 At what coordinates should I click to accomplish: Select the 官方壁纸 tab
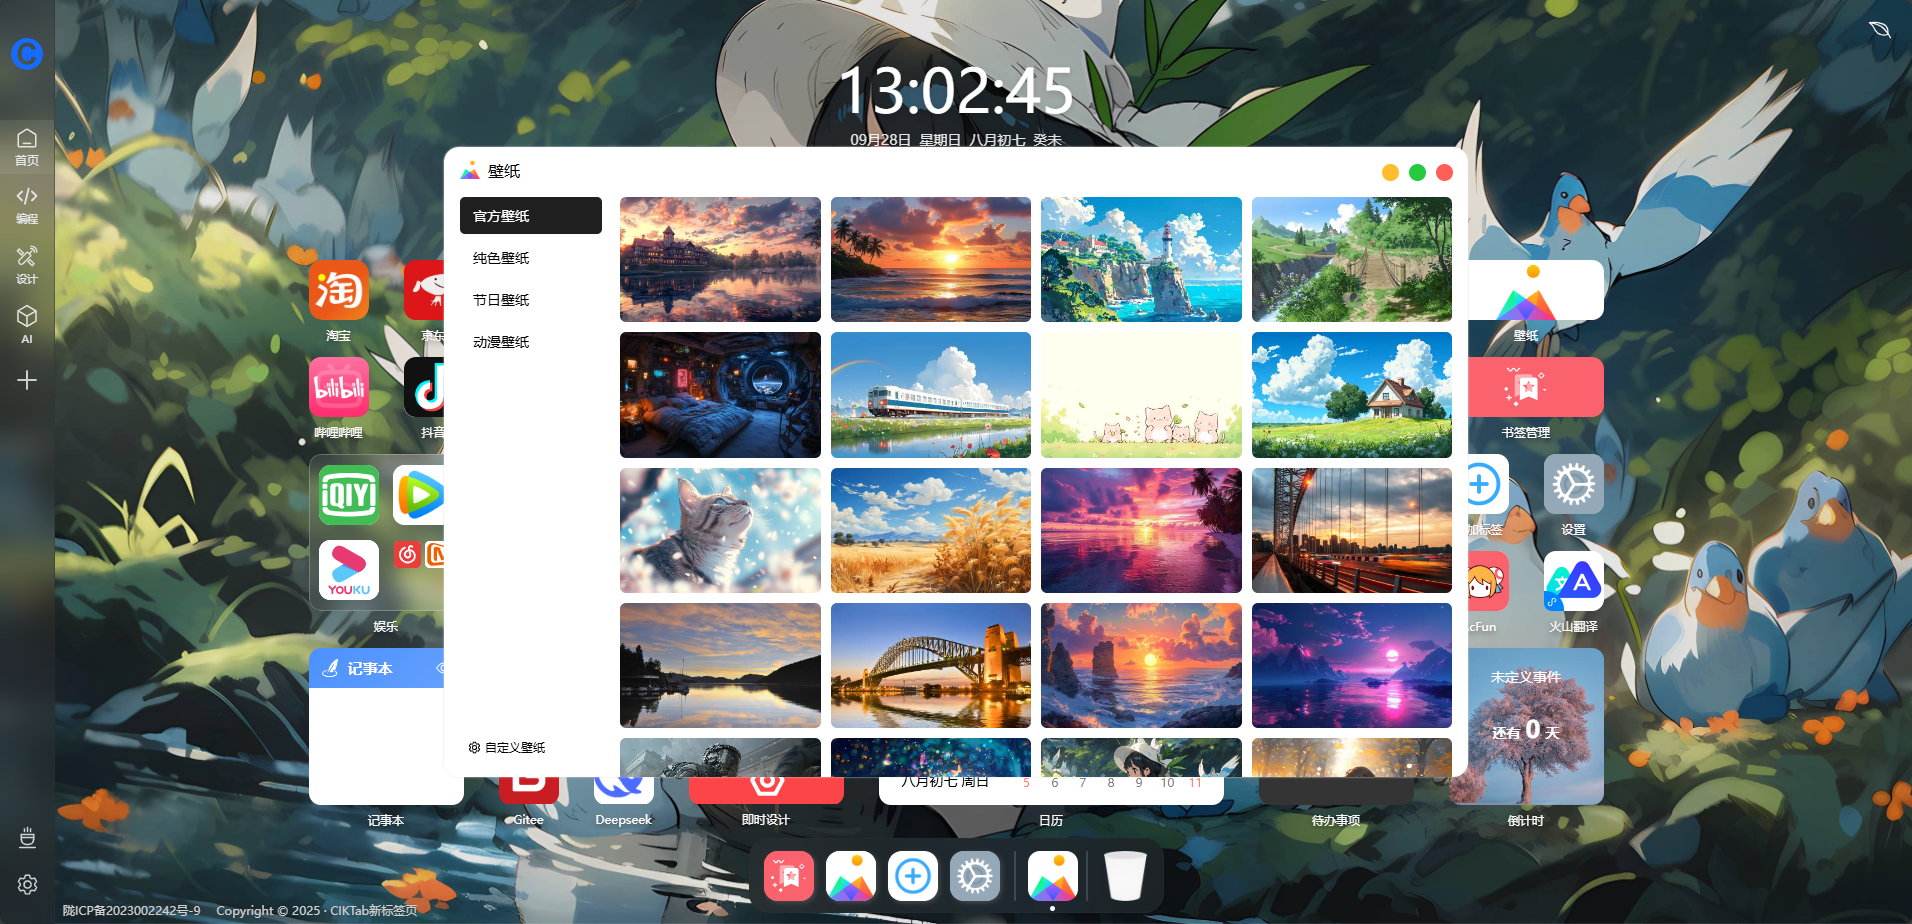[530, 216]
